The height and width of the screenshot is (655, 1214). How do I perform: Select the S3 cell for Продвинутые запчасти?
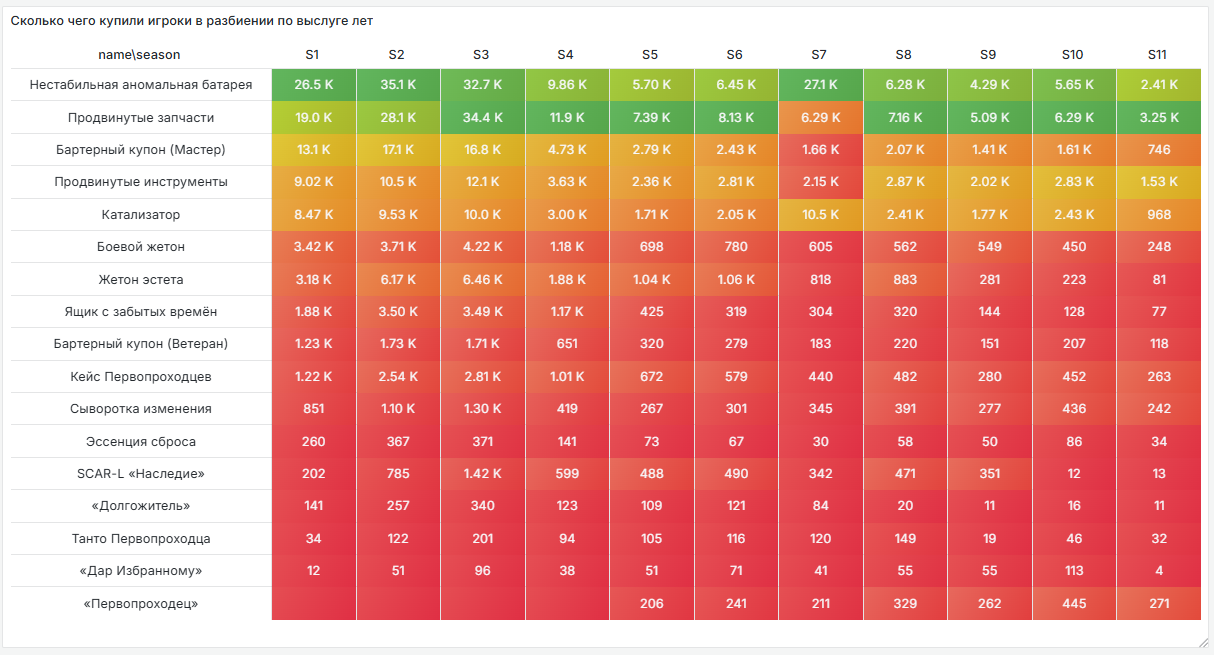481,118
